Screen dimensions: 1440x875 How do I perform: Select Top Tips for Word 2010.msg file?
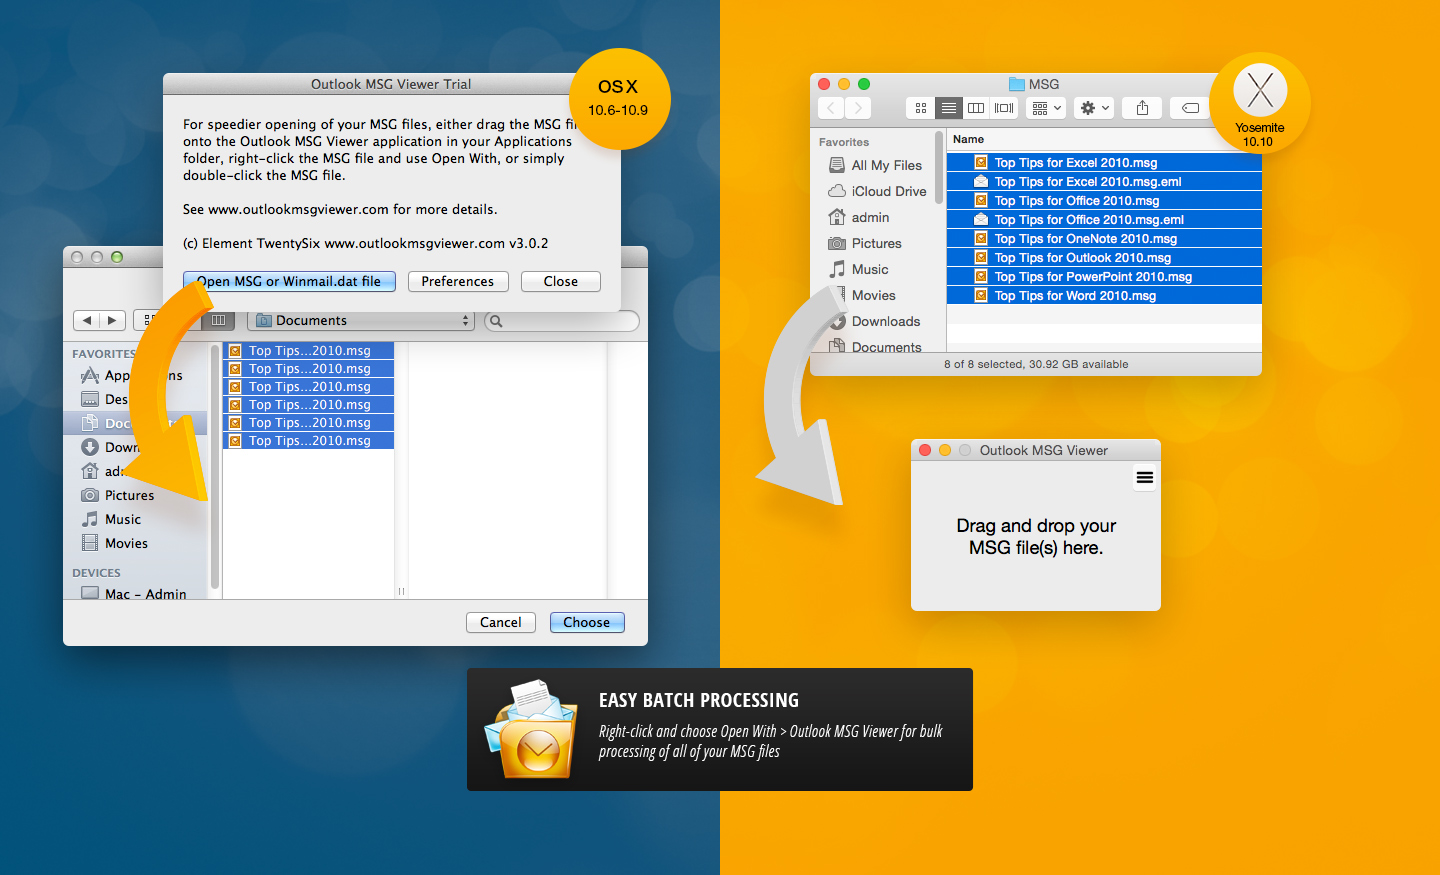tap(1104, 296)
